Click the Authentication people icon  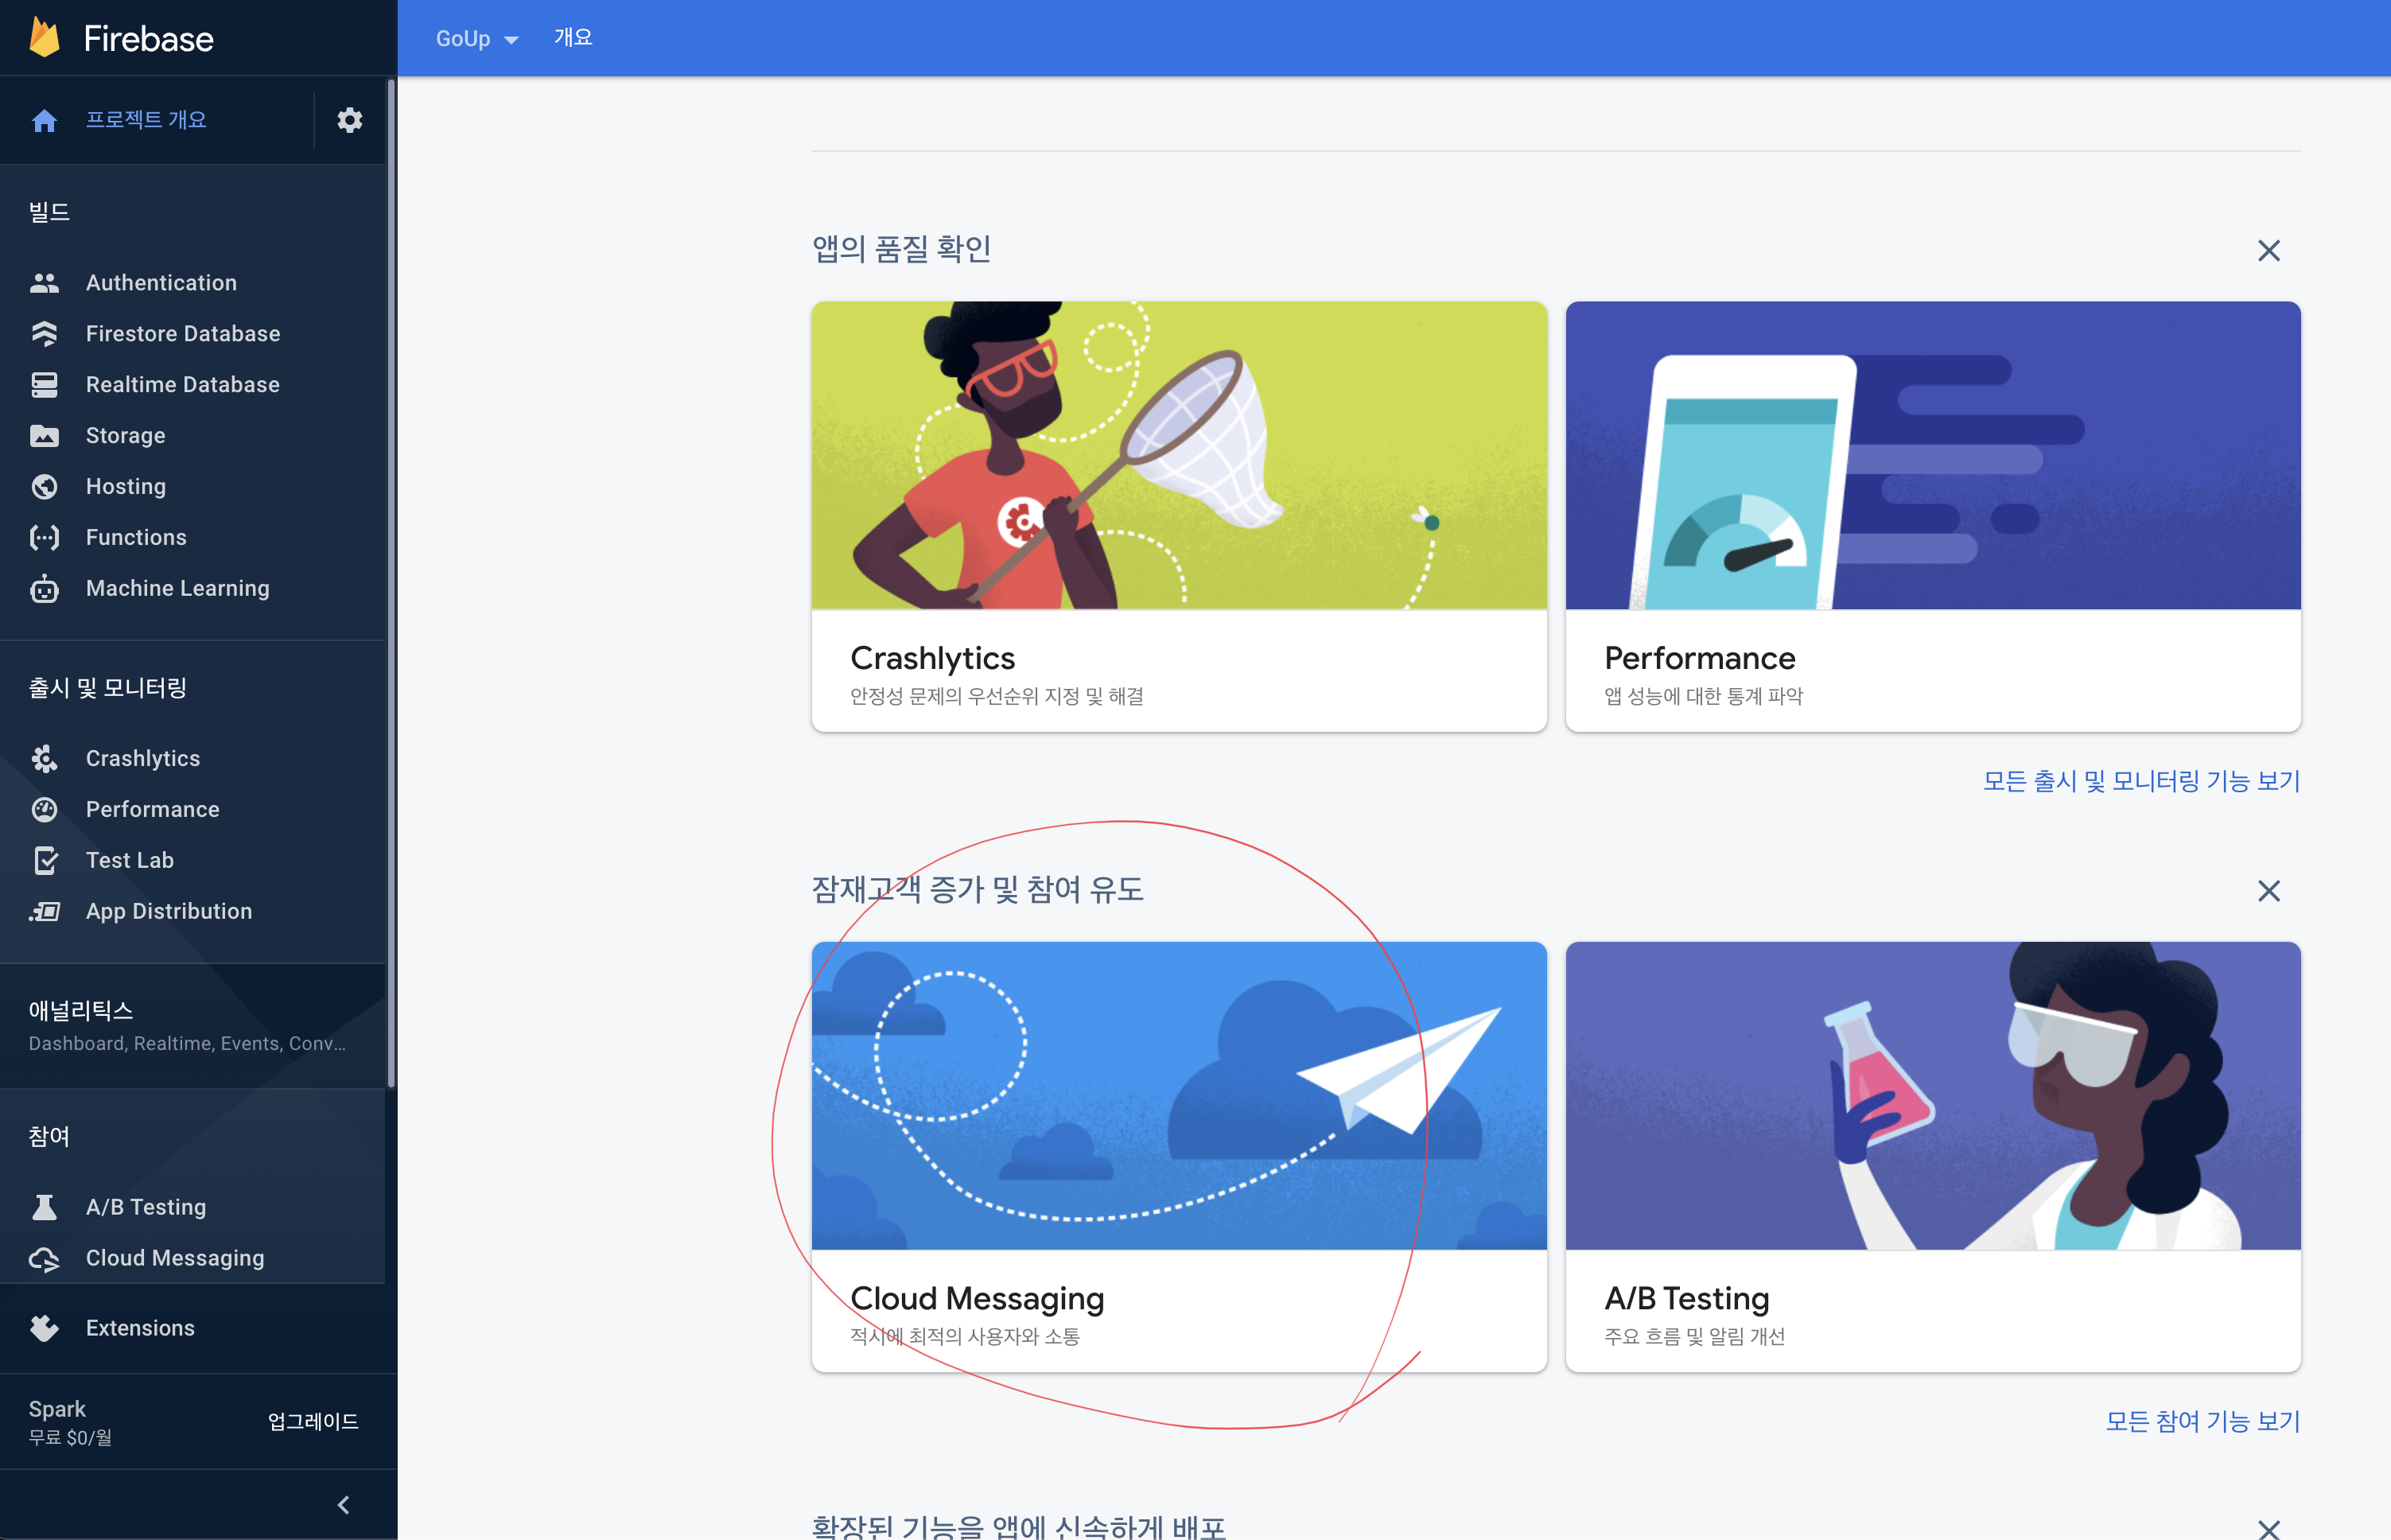[44, 283]
